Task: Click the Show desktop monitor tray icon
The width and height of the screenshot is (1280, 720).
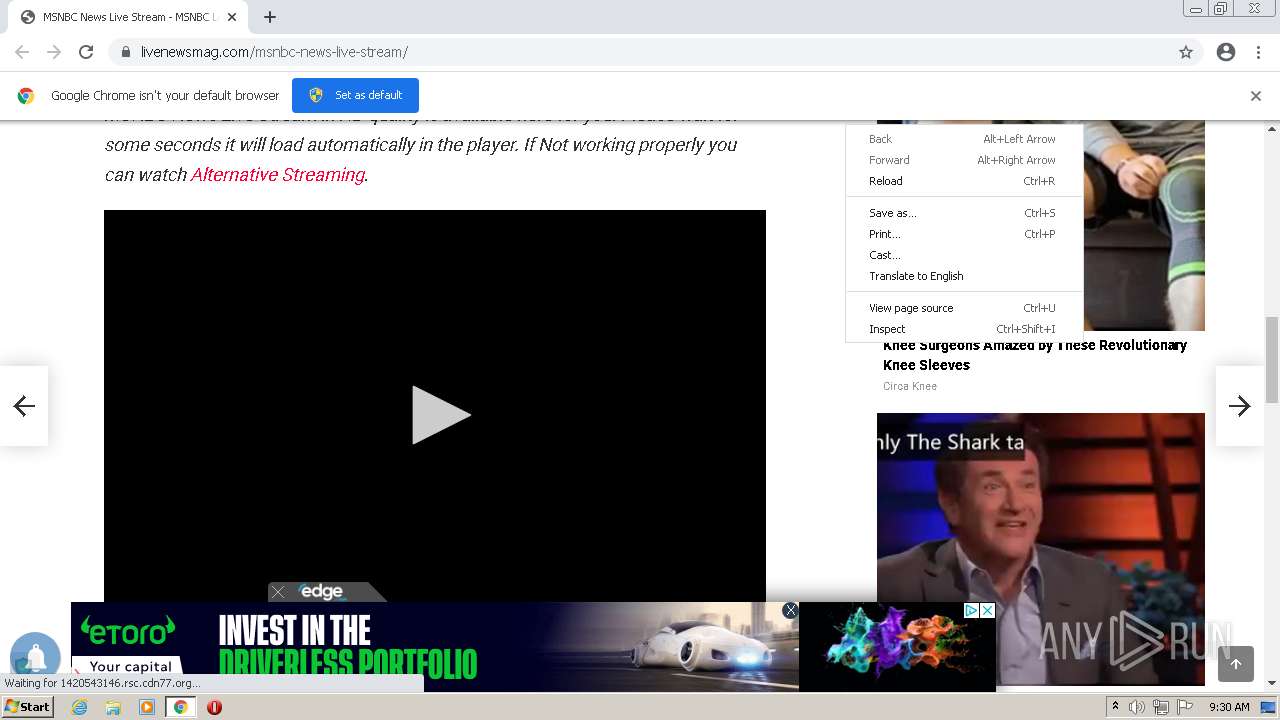Action: [x=1268, y=707]
